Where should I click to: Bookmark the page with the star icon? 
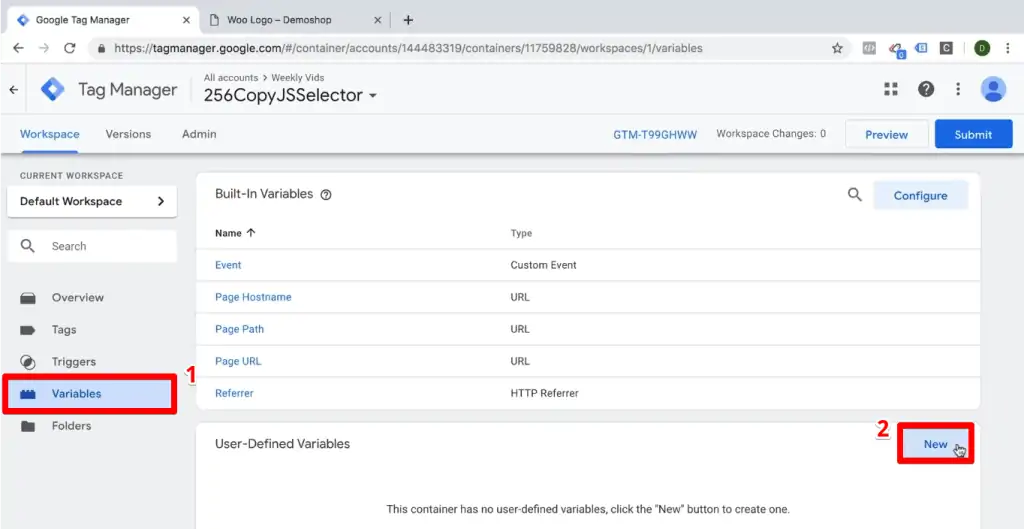837,48
